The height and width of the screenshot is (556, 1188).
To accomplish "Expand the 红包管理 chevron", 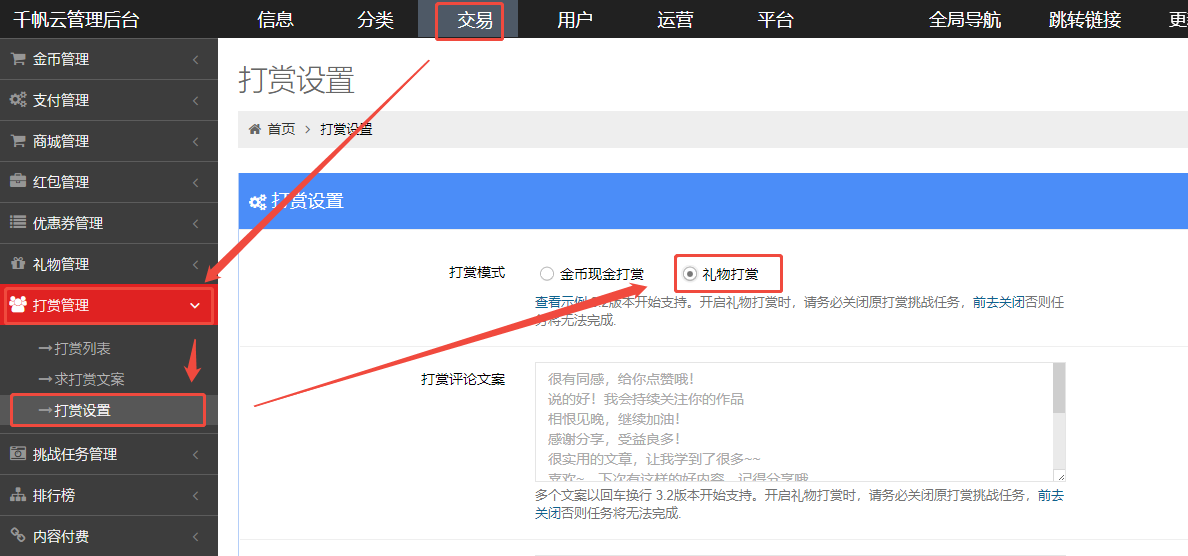I will click(x=195, y=182).
